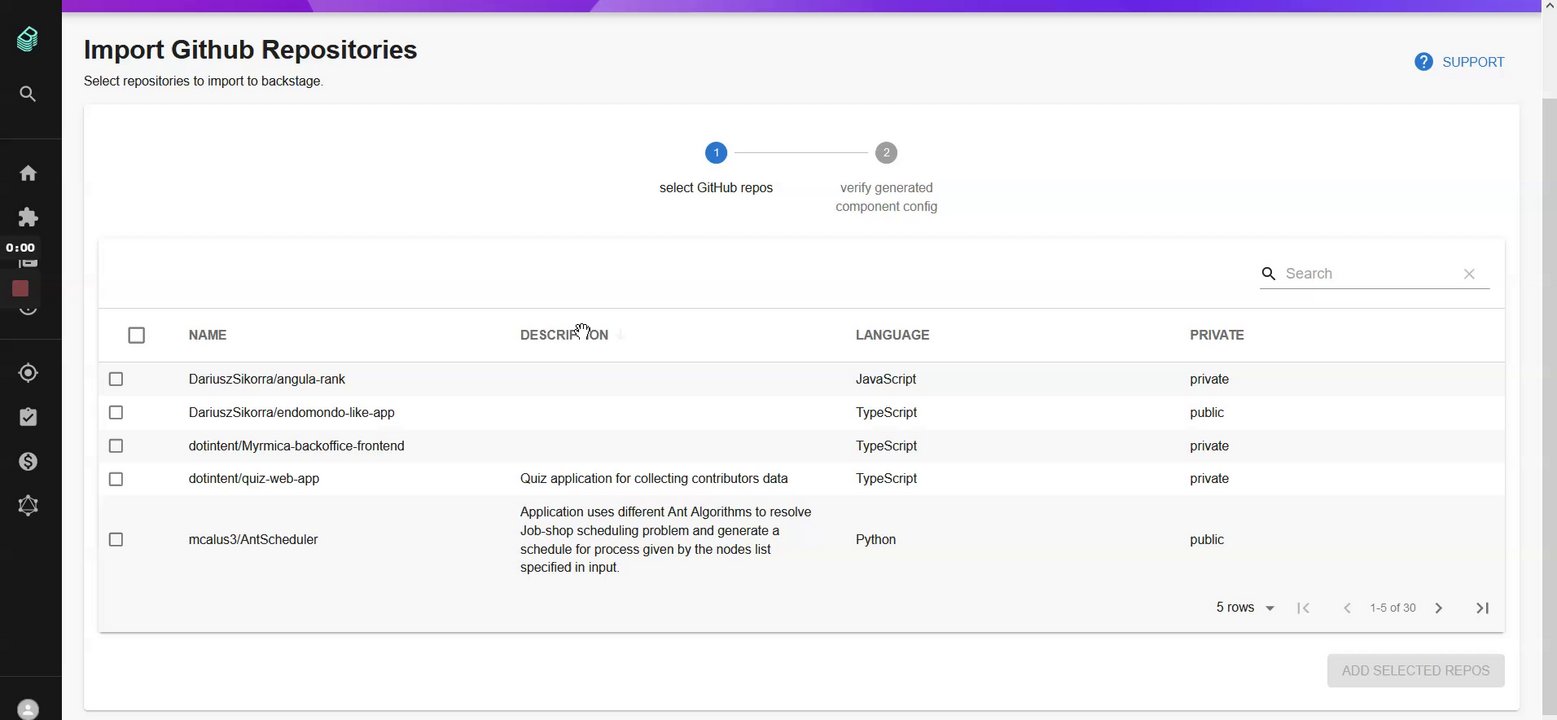Check the dotintent/quiz-web-app row checkbox
This screenshot has height=720, width=1557.
coord(116,479)
